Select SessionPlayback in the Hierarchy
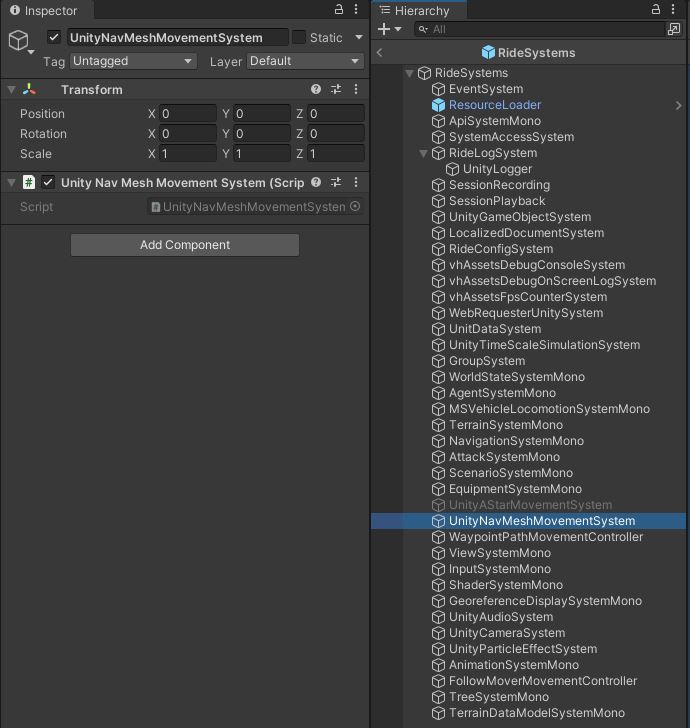Screen dimensions: 690x728 tap(497, 202)
